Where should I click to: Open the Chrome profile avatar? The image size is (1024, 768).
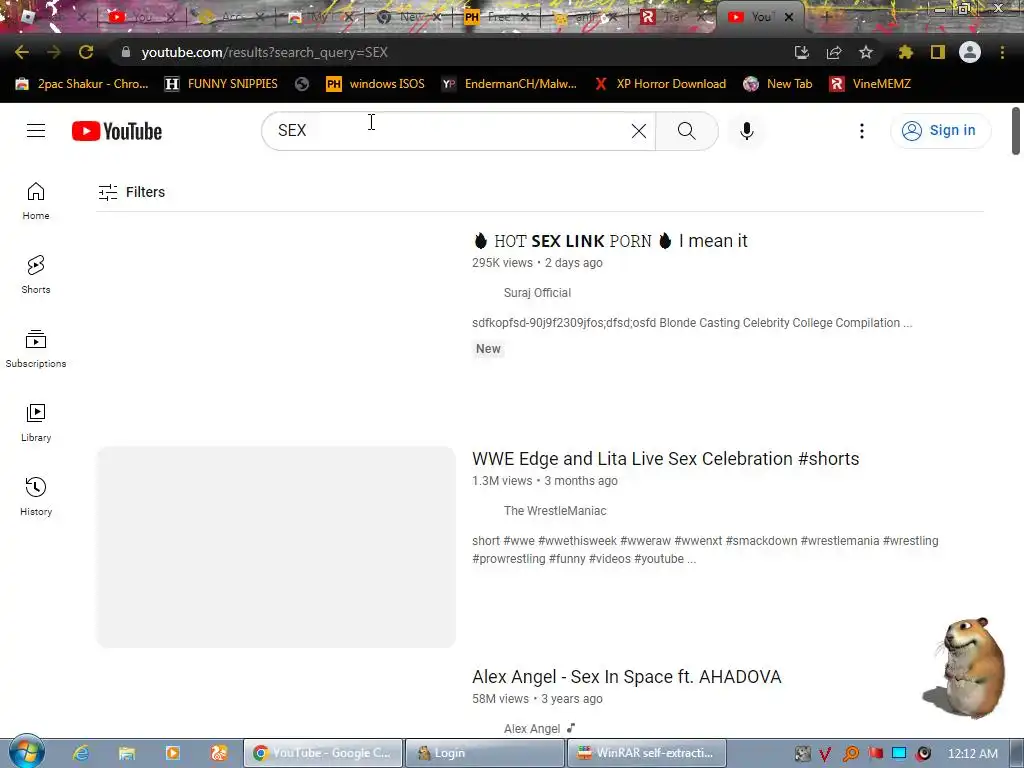point(969,52)
